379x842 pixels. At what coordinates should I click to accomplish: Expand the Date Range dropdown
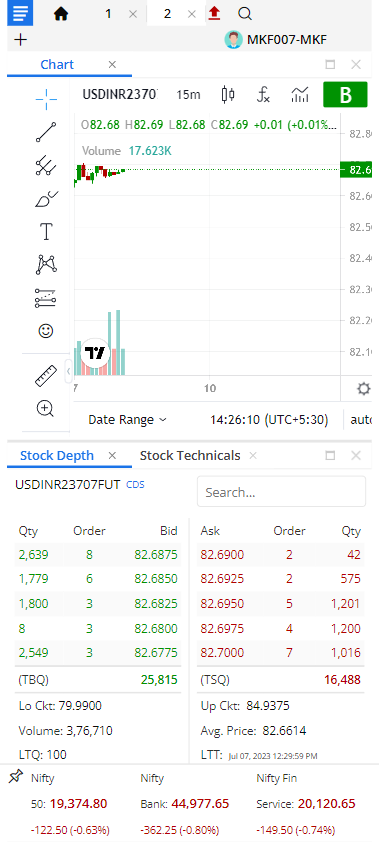[x=127, y=420]
